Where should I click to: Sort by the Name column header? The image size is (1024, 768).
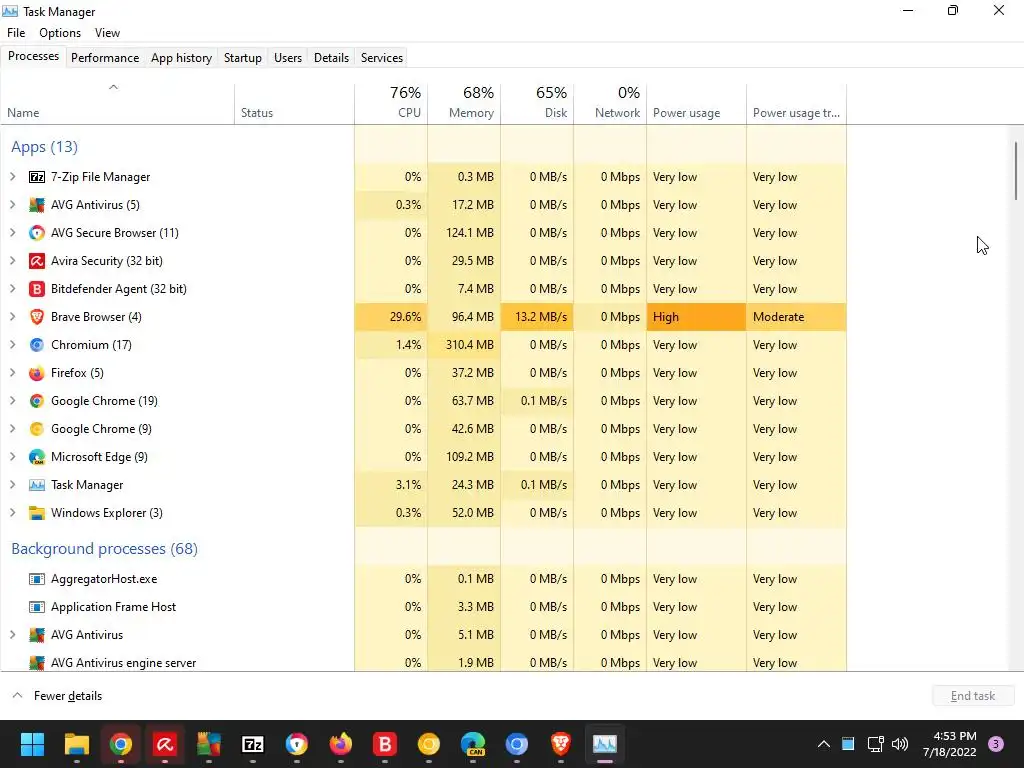118,103
